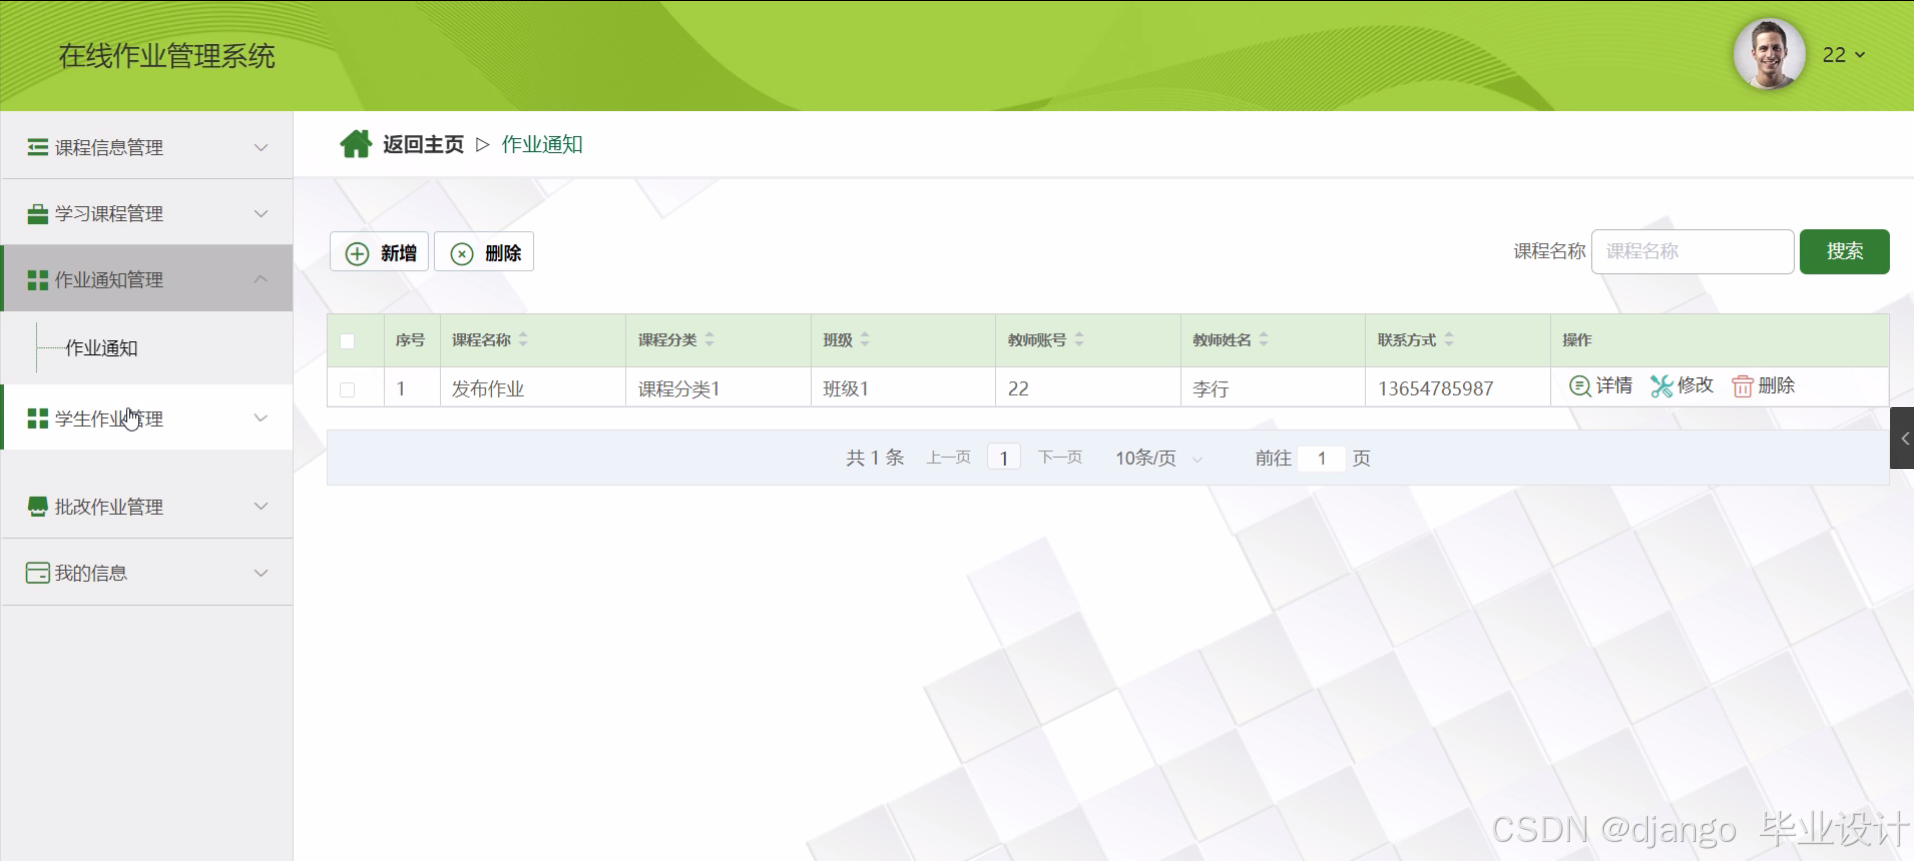
Task: Click the magnifier icon next to 详情
Action: [1580, 386]
